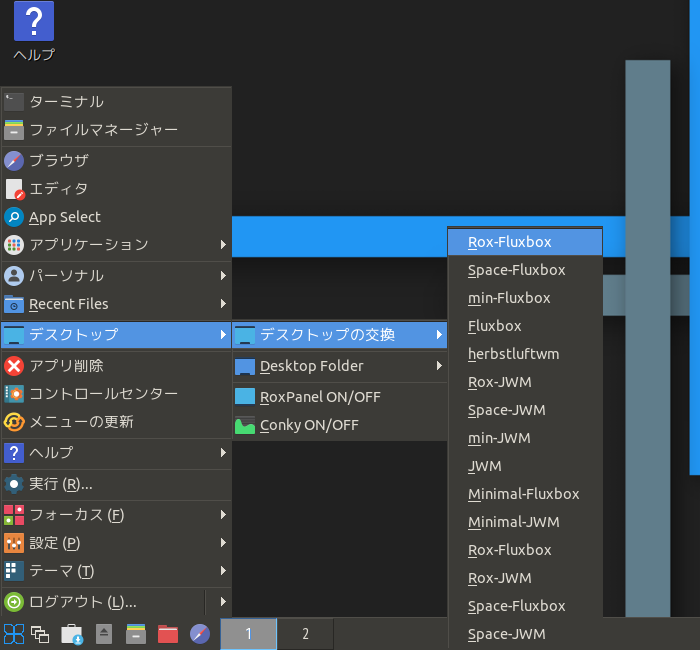The image size is (700, 650).
Task: Launch the browser compass icon in the taskbar
Action: 200,634
